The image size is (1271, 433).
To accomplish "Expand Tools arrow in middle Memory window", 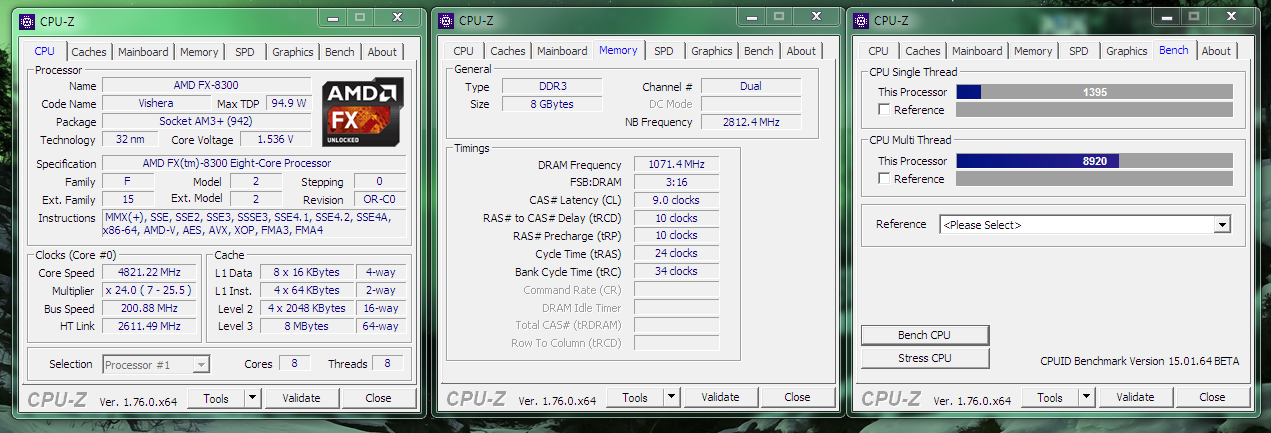I will (671, 398).
